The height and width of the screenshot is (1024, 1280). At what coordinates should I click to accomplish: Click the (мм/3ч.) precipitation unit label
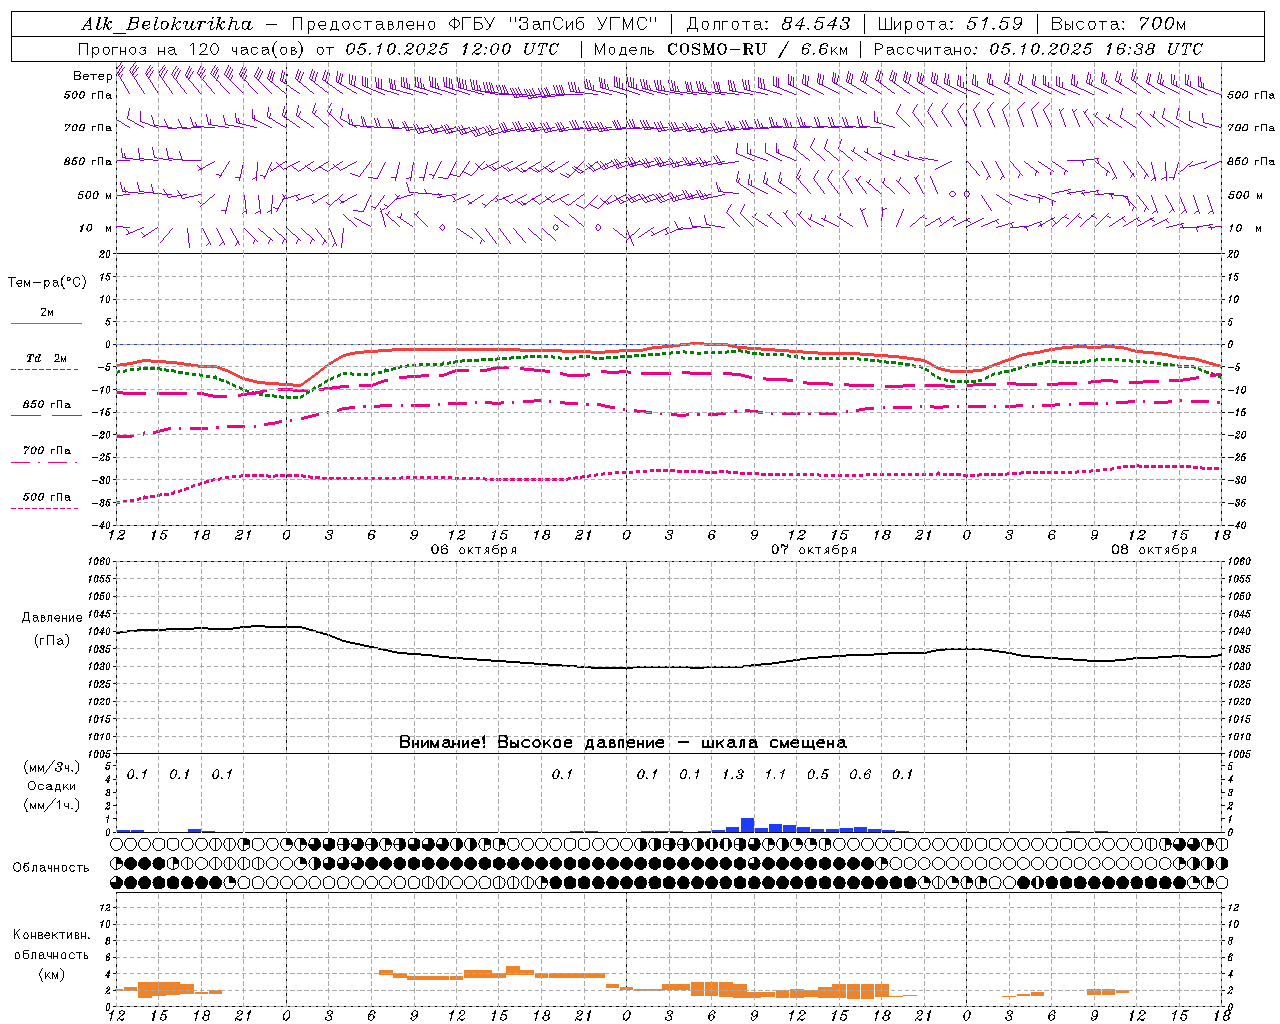52,767
